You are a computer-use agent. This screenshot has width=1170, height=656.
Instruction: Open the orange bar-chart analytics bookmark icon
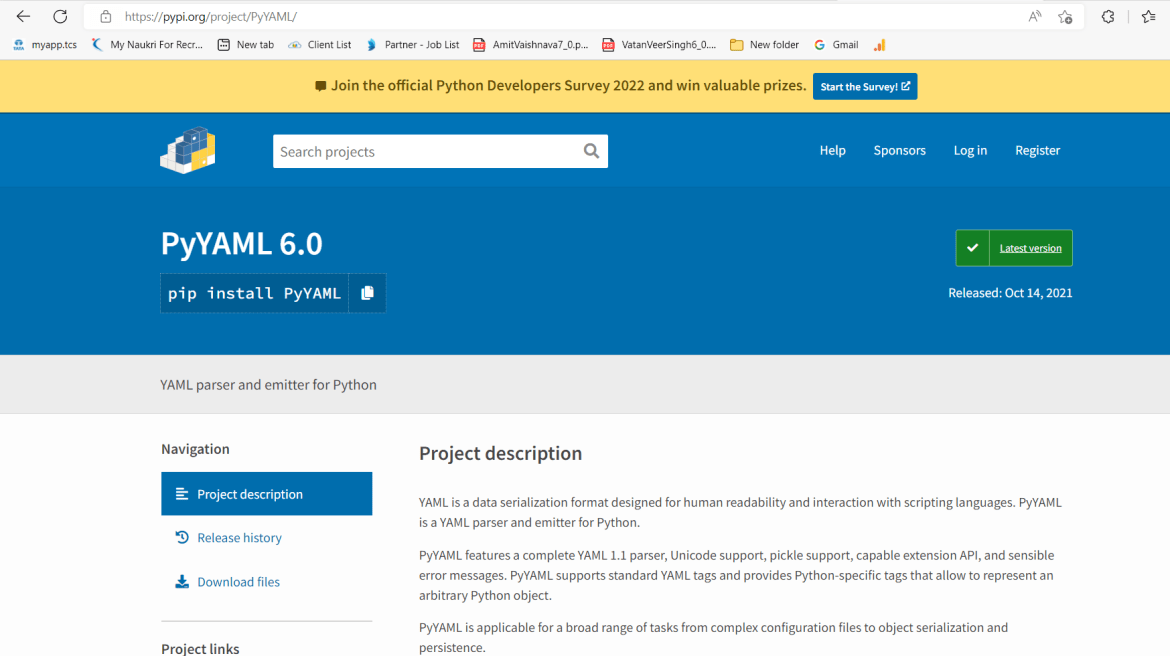tap(880, 45)
